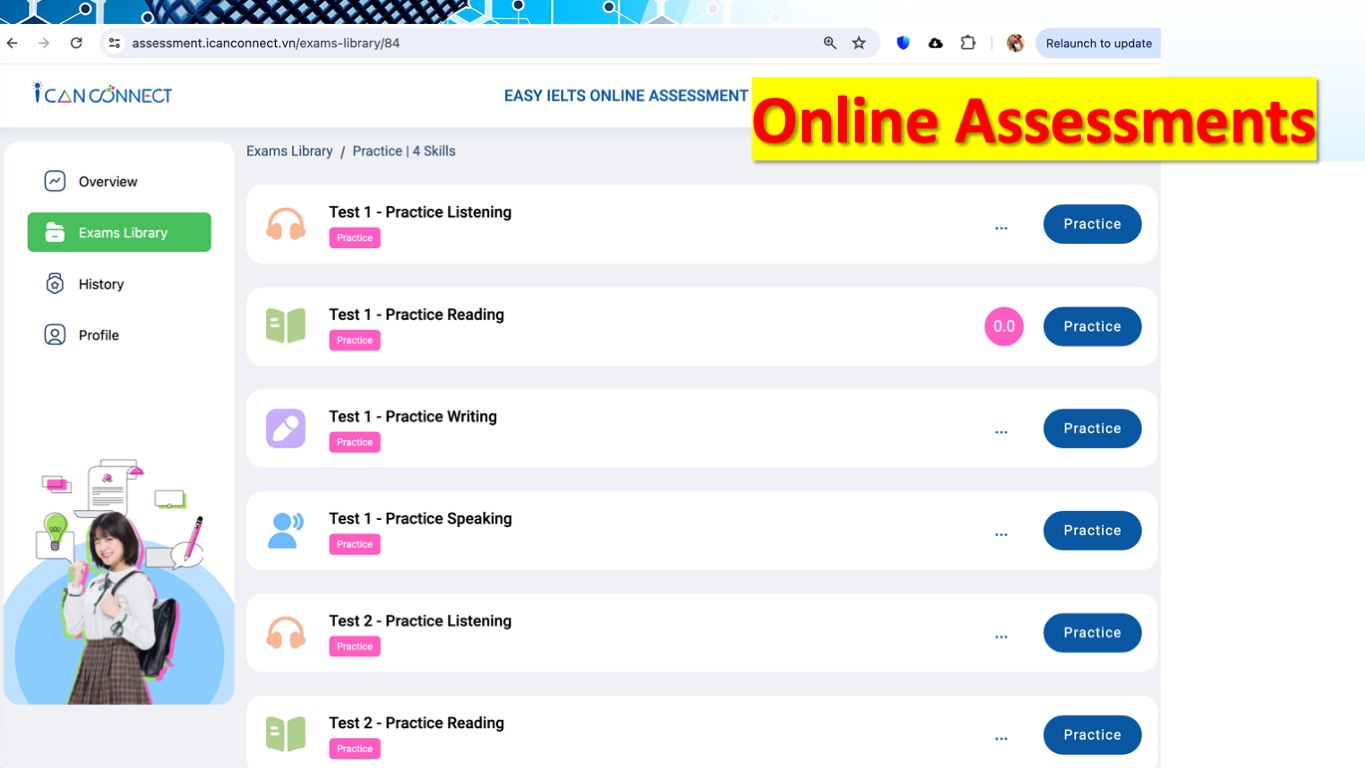
Task: Expand three-dot options for Test 2 Listening
Action: pos(1001,636)
